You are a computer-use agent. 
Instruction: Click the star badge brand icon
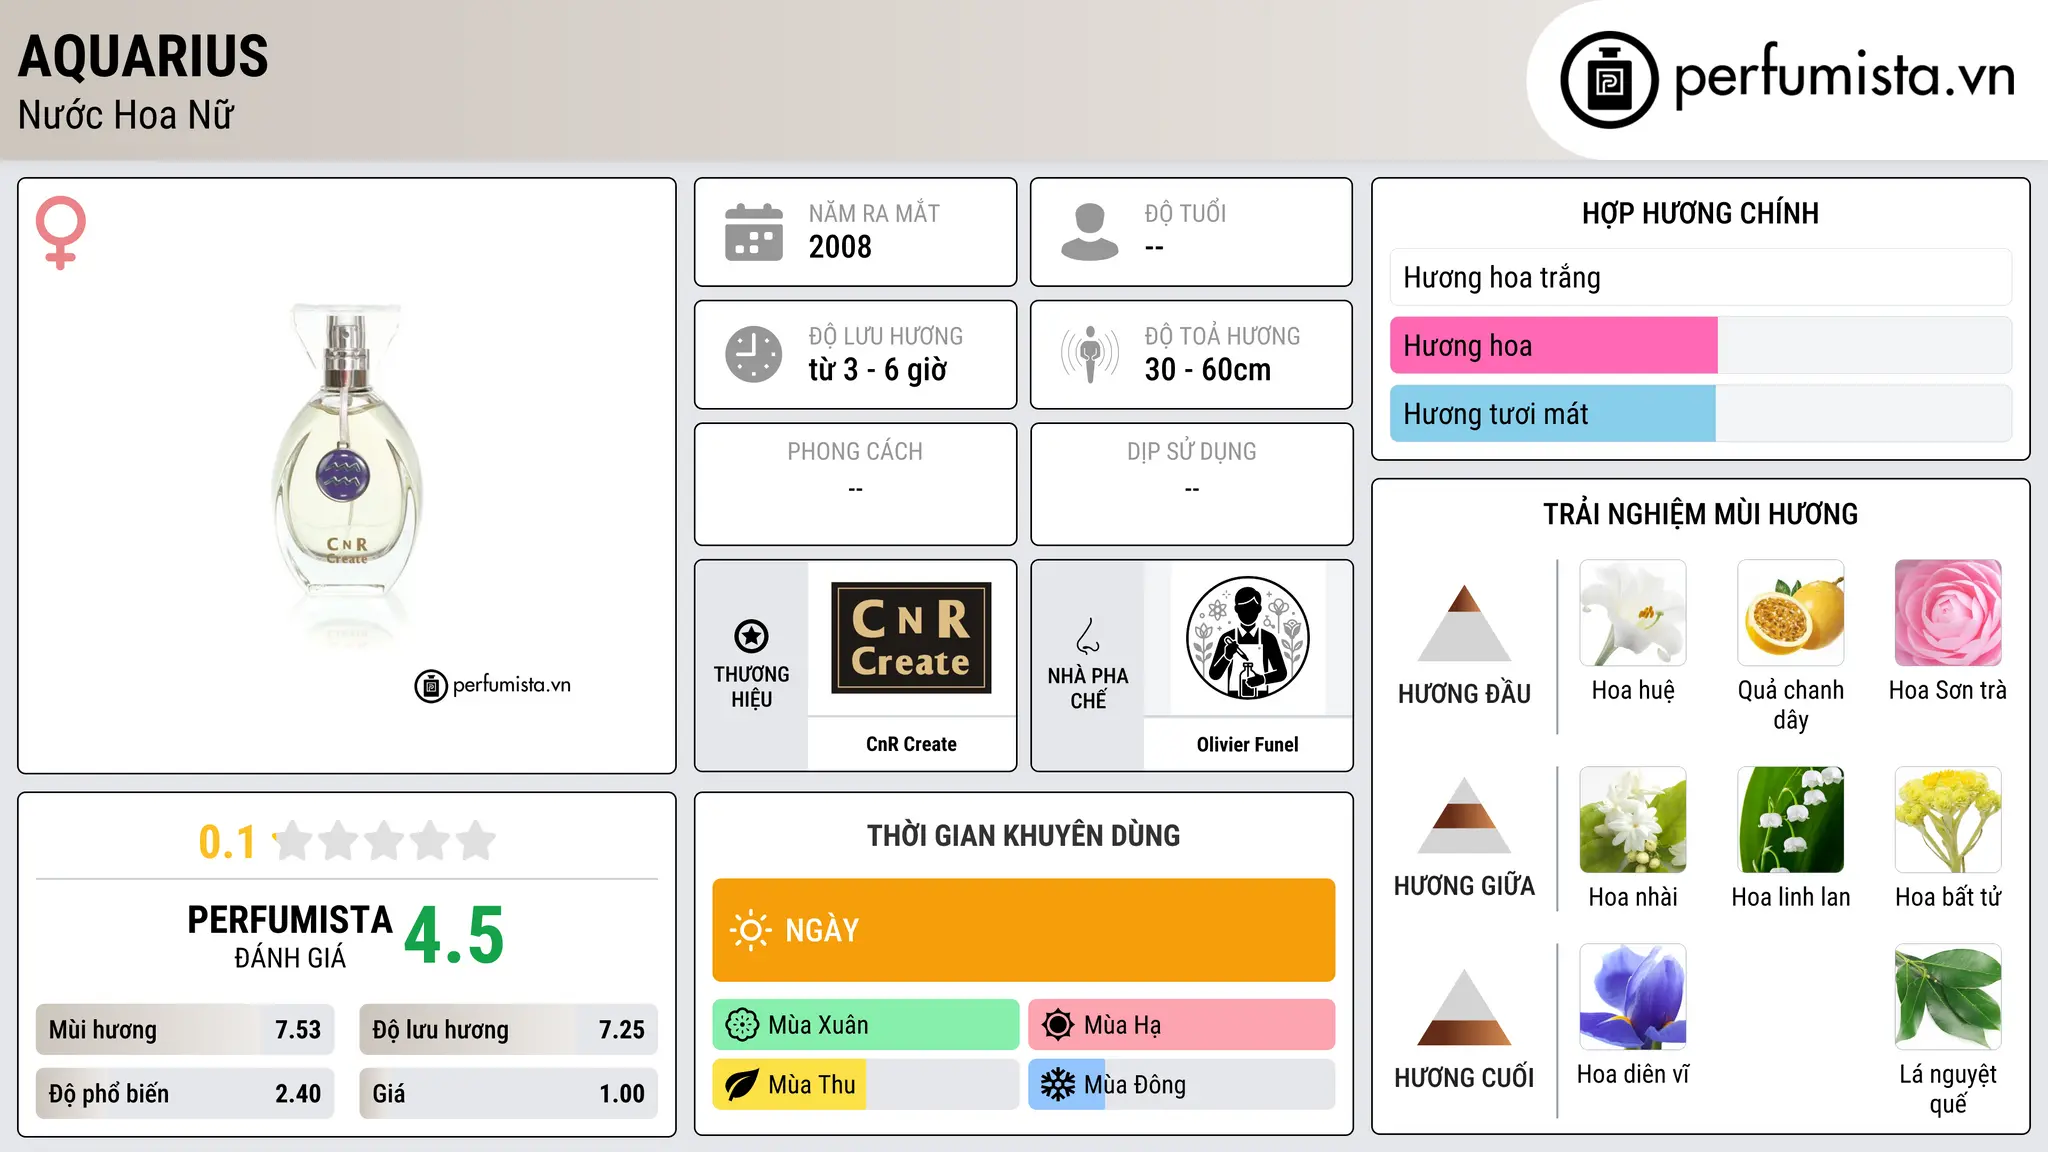coord(751,636)
